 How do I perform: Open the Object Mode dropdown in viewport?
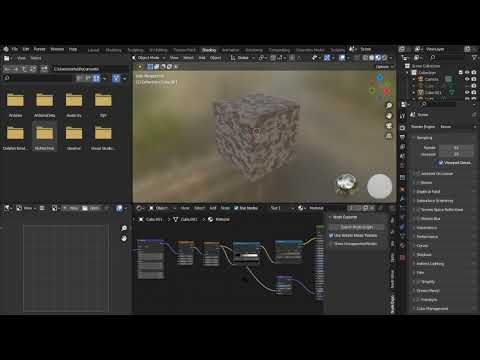149,58
